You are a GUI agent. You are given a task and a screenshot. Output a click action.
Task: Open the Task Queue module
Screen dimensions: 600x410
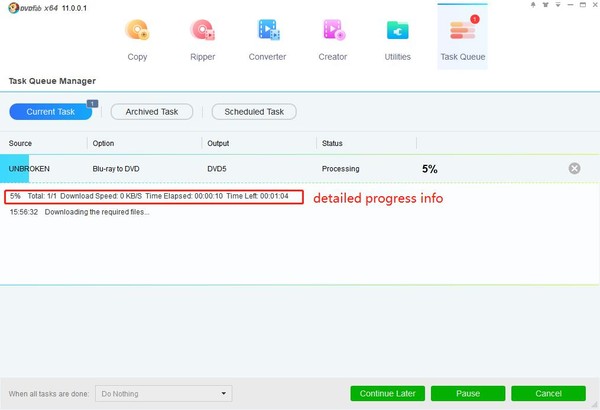(x=462, y=39)
